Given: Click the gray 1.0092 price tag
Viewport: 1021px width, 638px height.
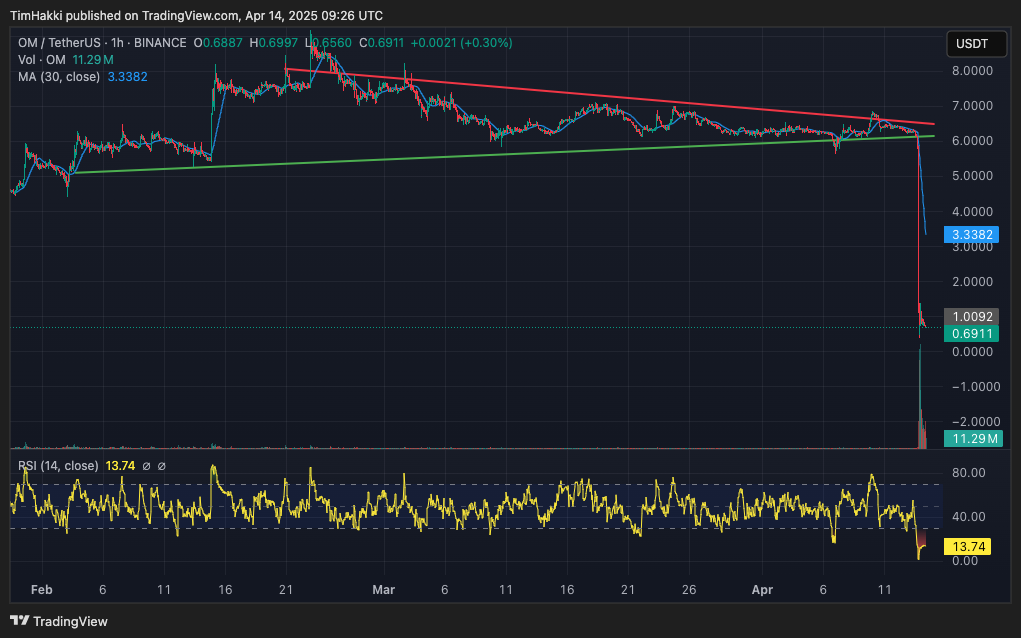Looking at the screenshot, I should [x=974, y=315].
